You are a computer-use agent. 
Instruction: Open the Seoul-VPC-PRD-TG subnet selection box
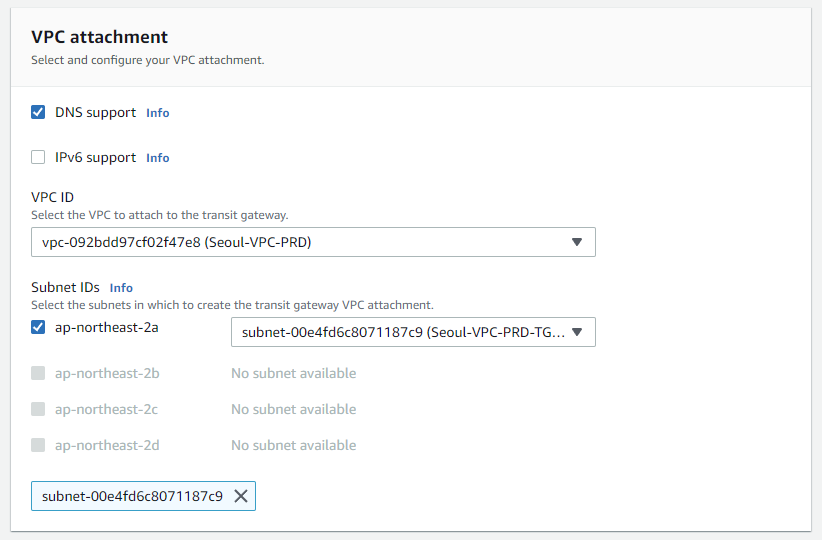tap(398, 332)
